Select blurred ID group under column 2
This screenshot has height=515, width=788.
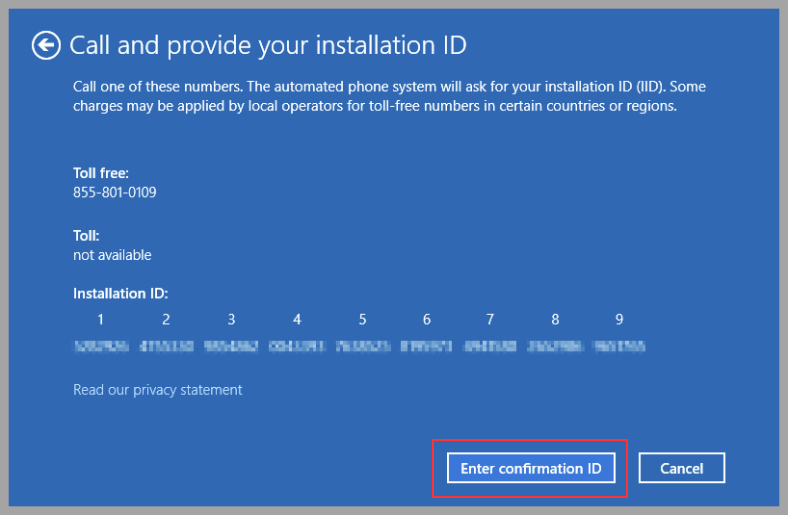click(166, 347)
